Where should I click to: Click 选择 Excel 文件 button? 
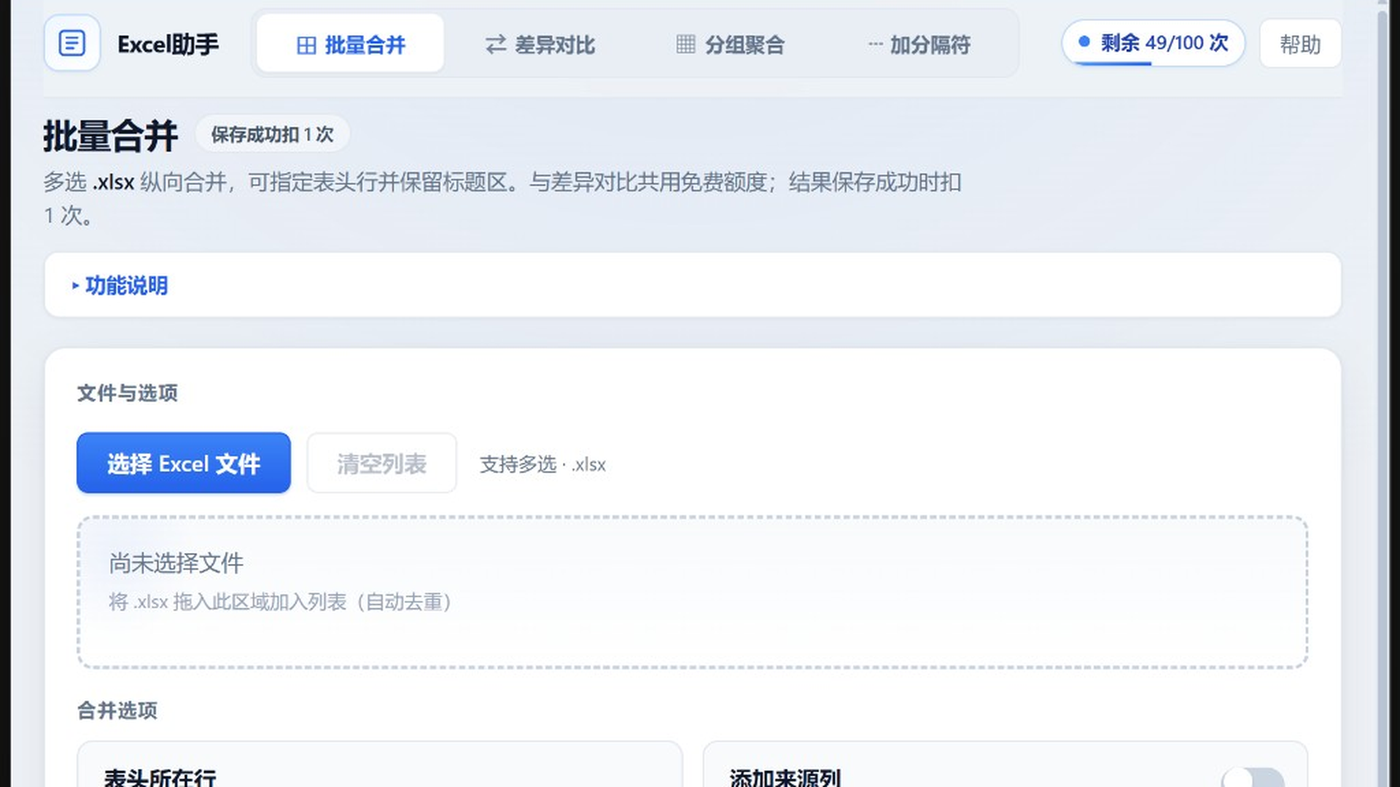(x=184, y=463)
